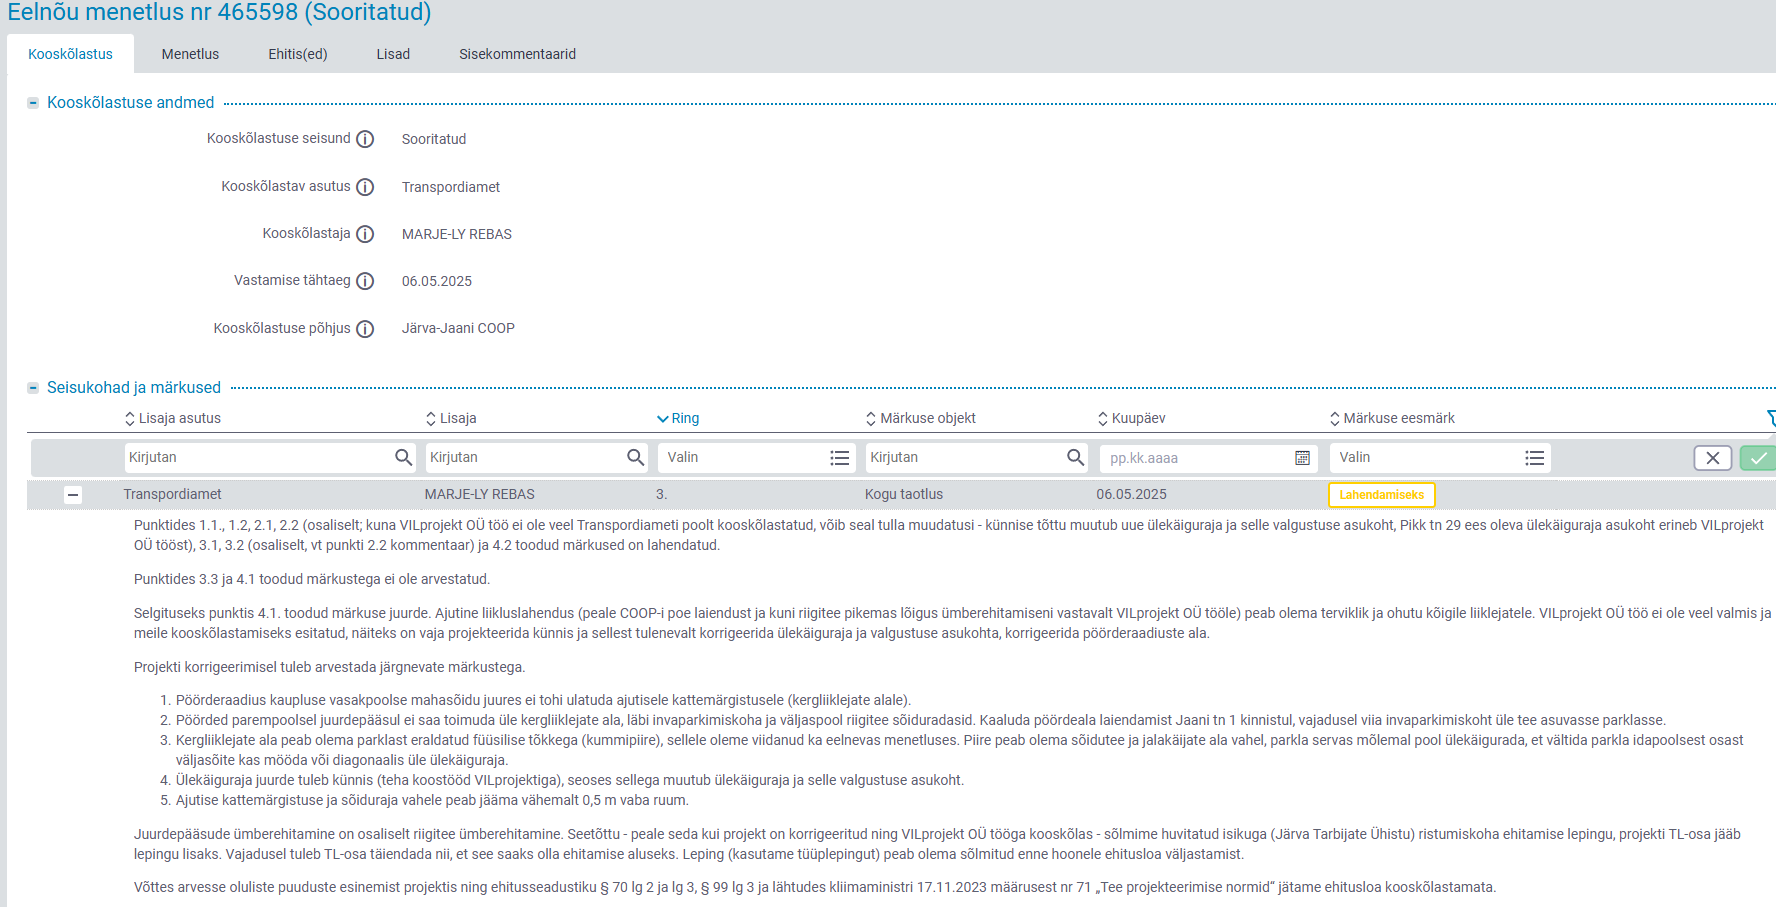Open info icon for Kooskõlastuse põhjus

(x=365, y=329)
